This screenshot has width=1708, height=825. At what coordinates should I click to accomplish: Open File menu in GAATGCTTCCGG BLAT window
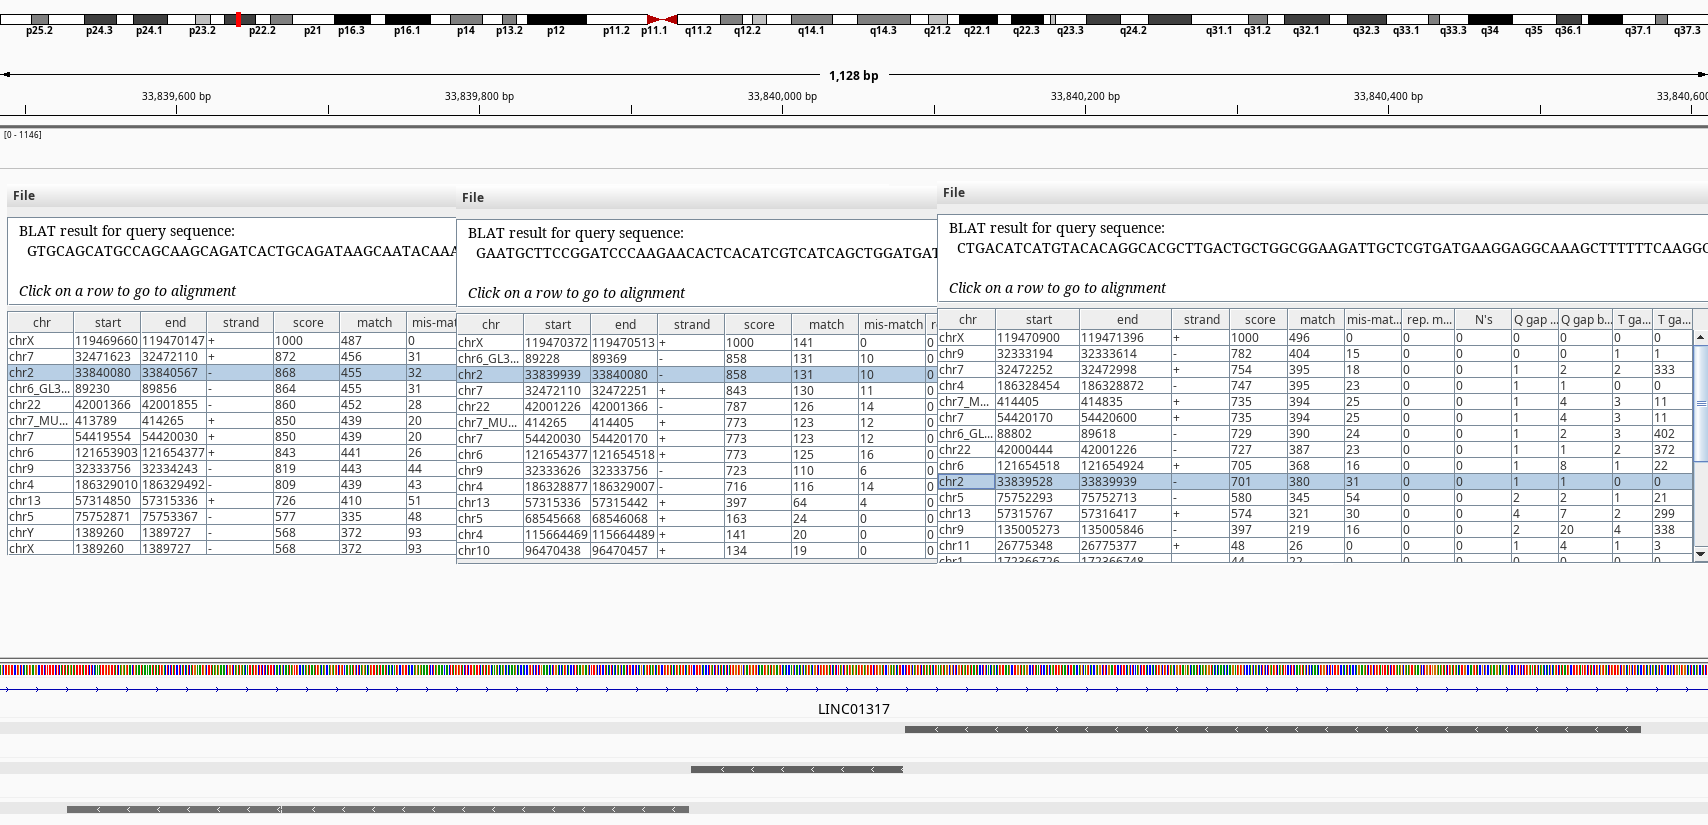pyautogui.click(x=473, y=198)
